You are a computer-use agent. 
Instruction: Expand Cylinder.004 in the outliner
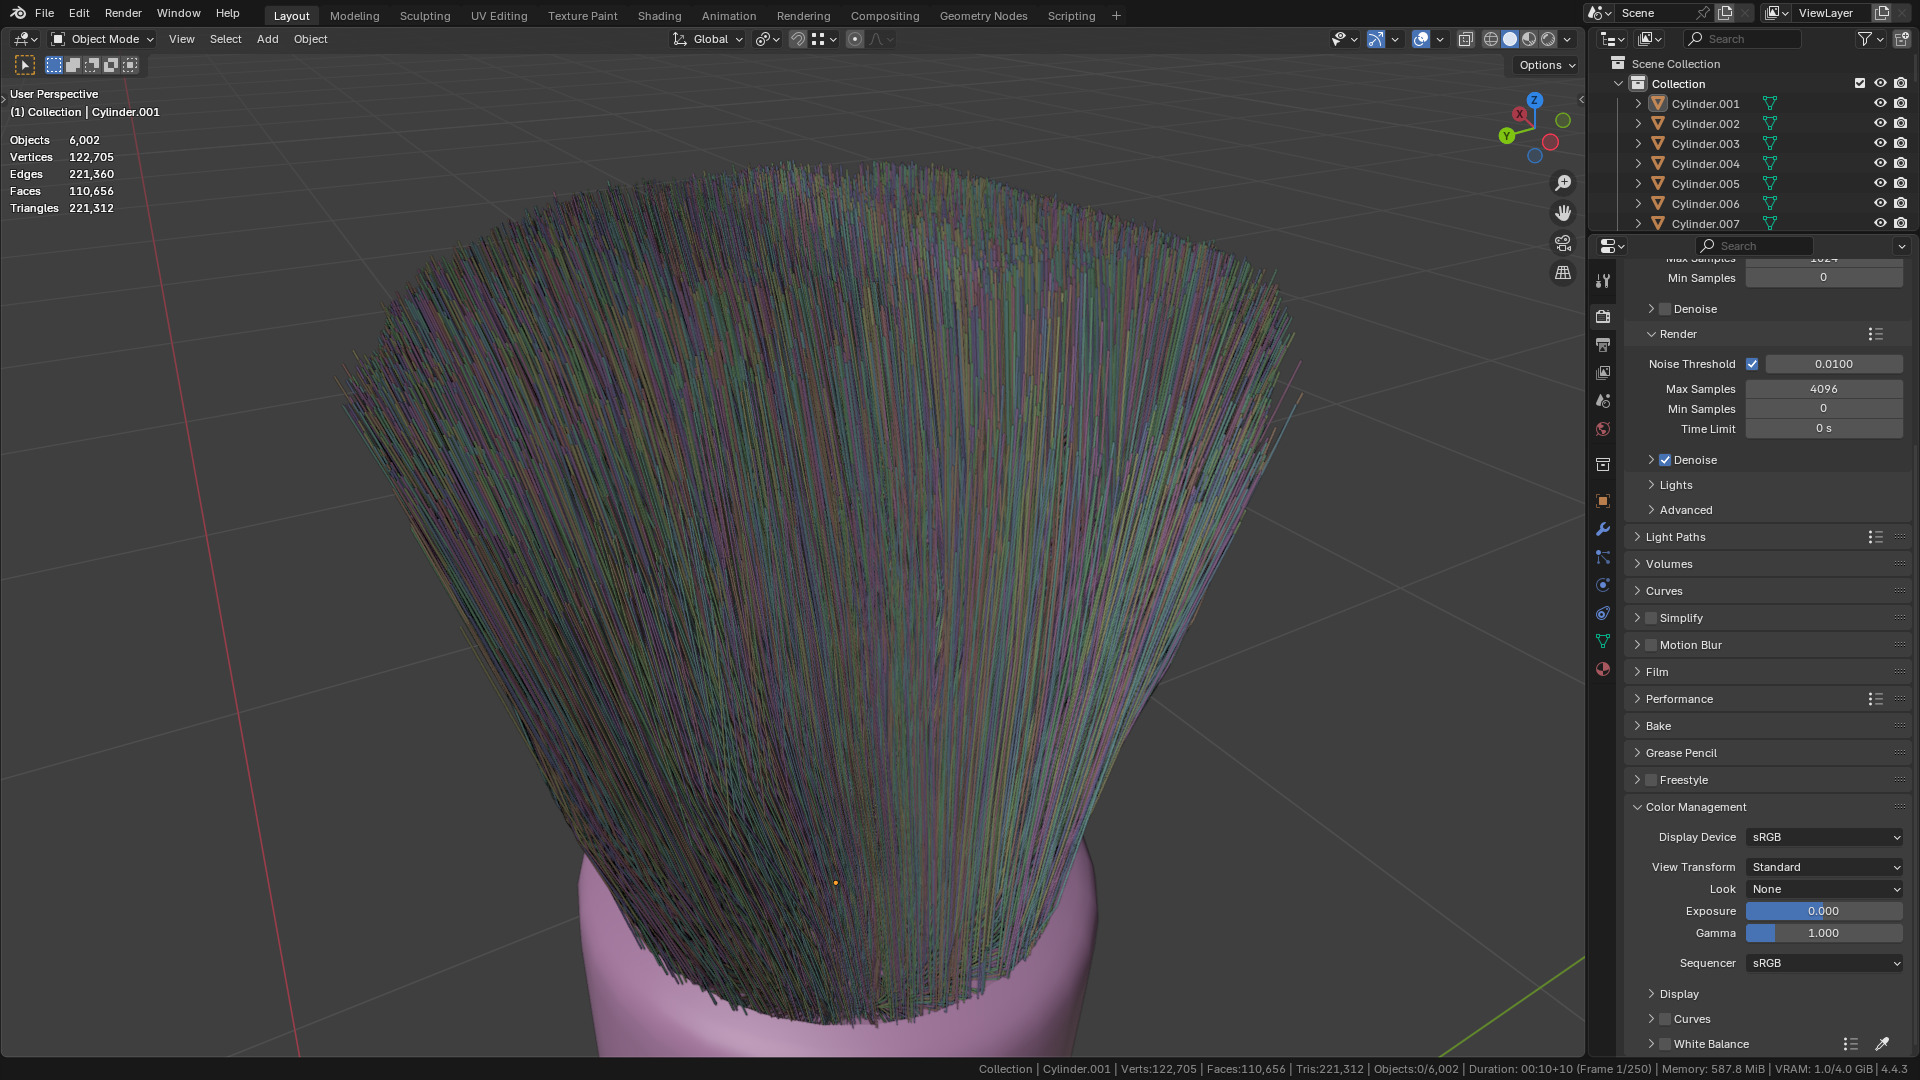(x=1638, y=163)
